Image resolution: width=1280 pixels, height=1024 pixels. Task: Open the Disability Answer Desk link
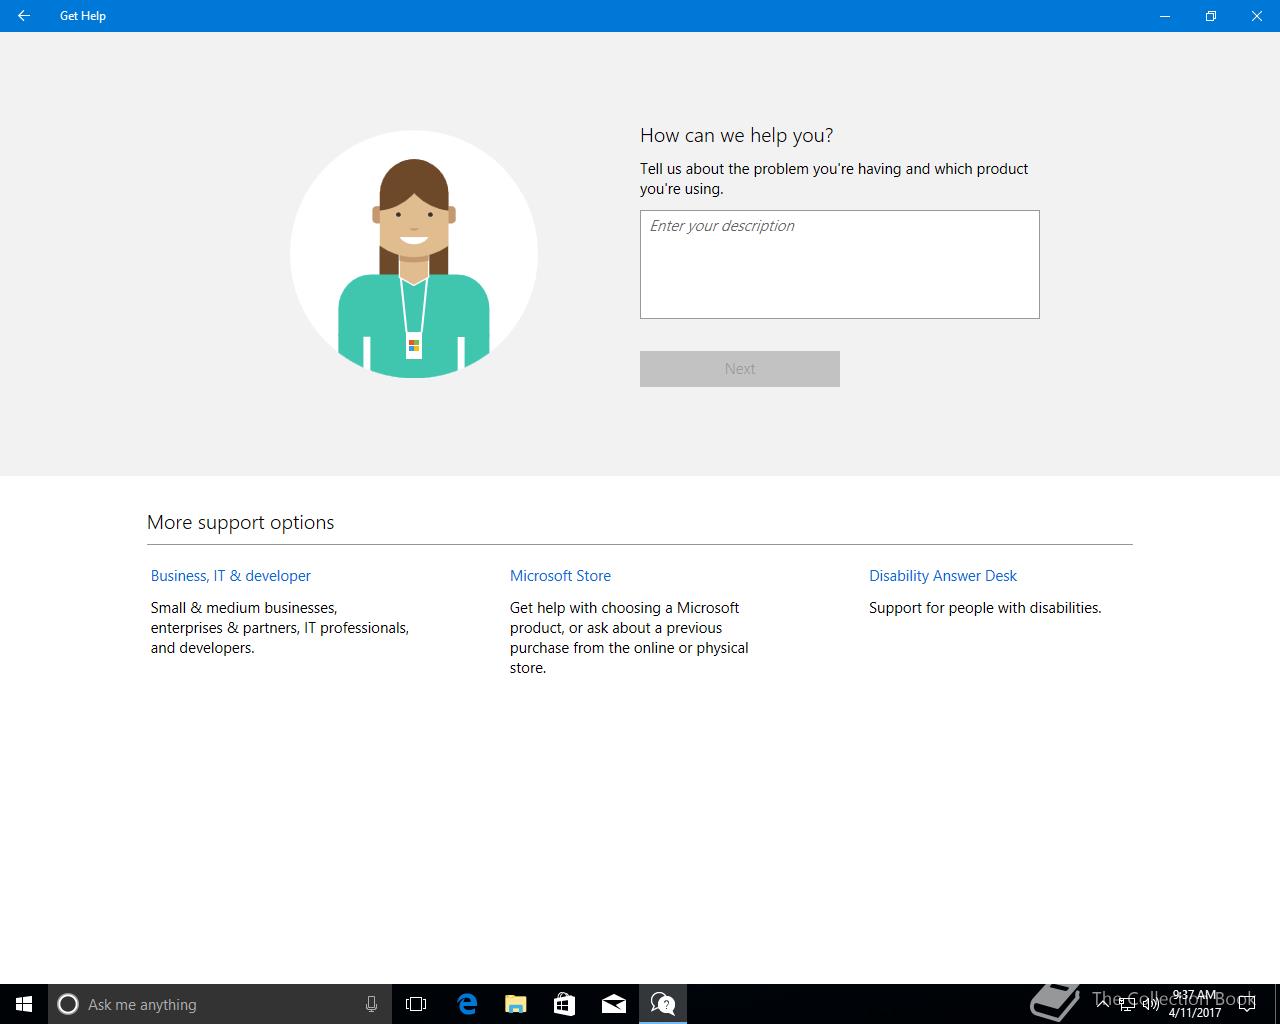[x=942, y=576]
